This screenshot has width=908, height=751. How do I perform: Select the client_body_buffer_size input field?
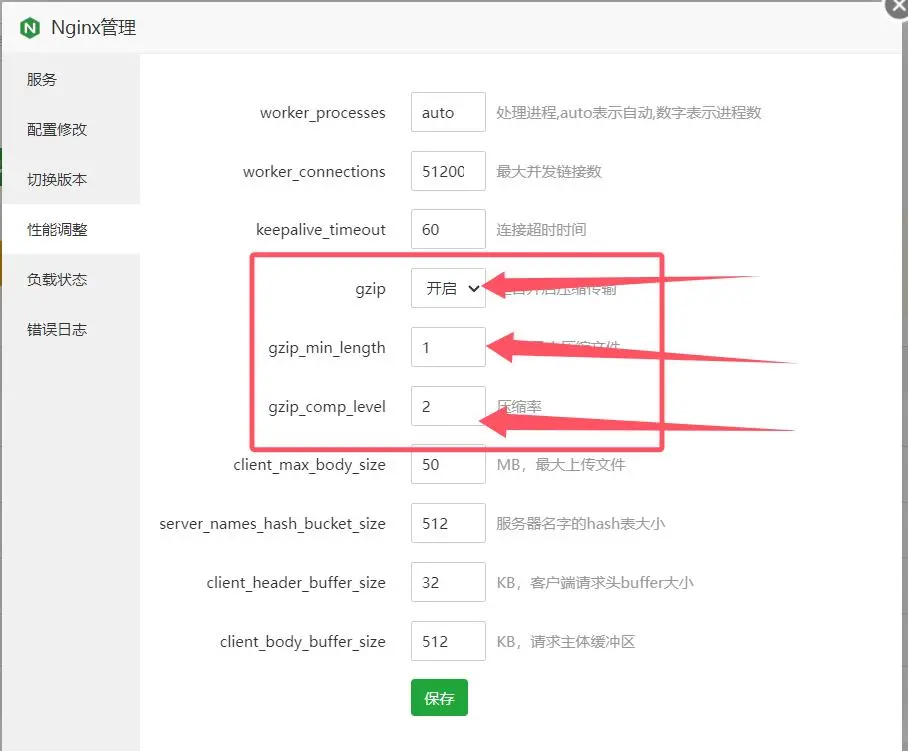pyautogui.click(x=448, y=641)
